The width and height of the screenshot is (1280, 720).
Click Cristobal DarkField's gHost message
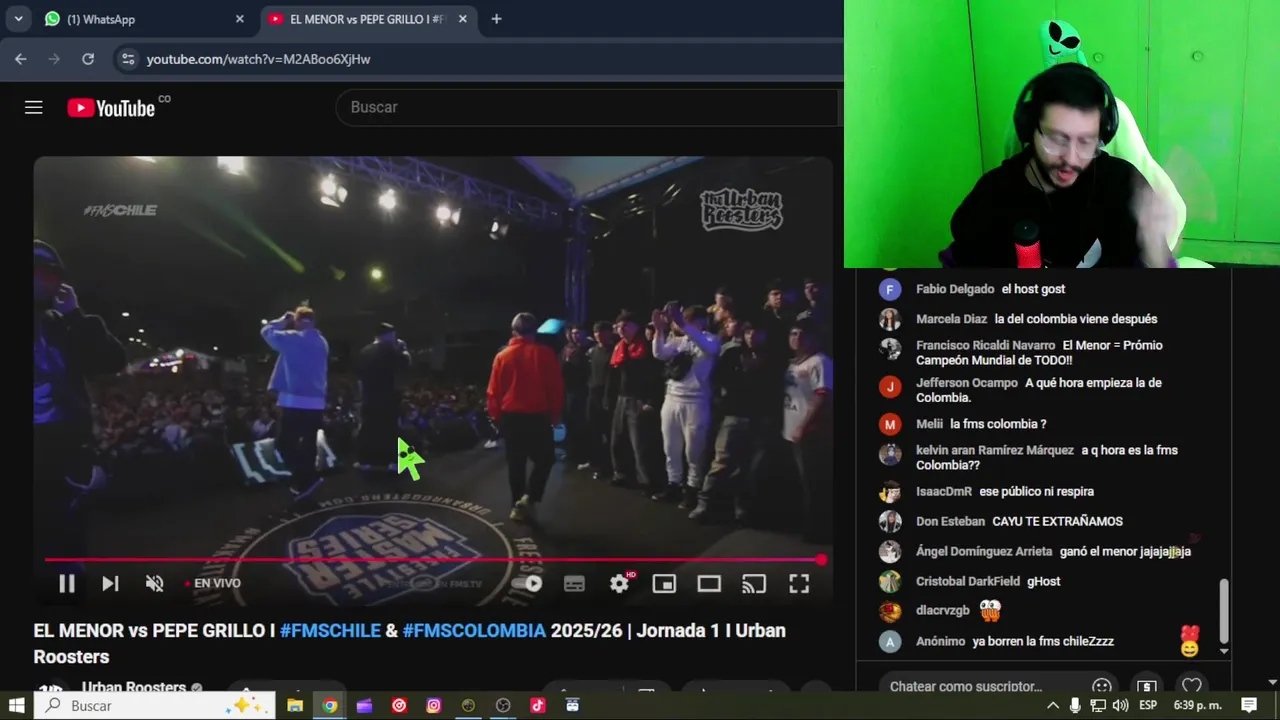click(x=1043, y=581)
